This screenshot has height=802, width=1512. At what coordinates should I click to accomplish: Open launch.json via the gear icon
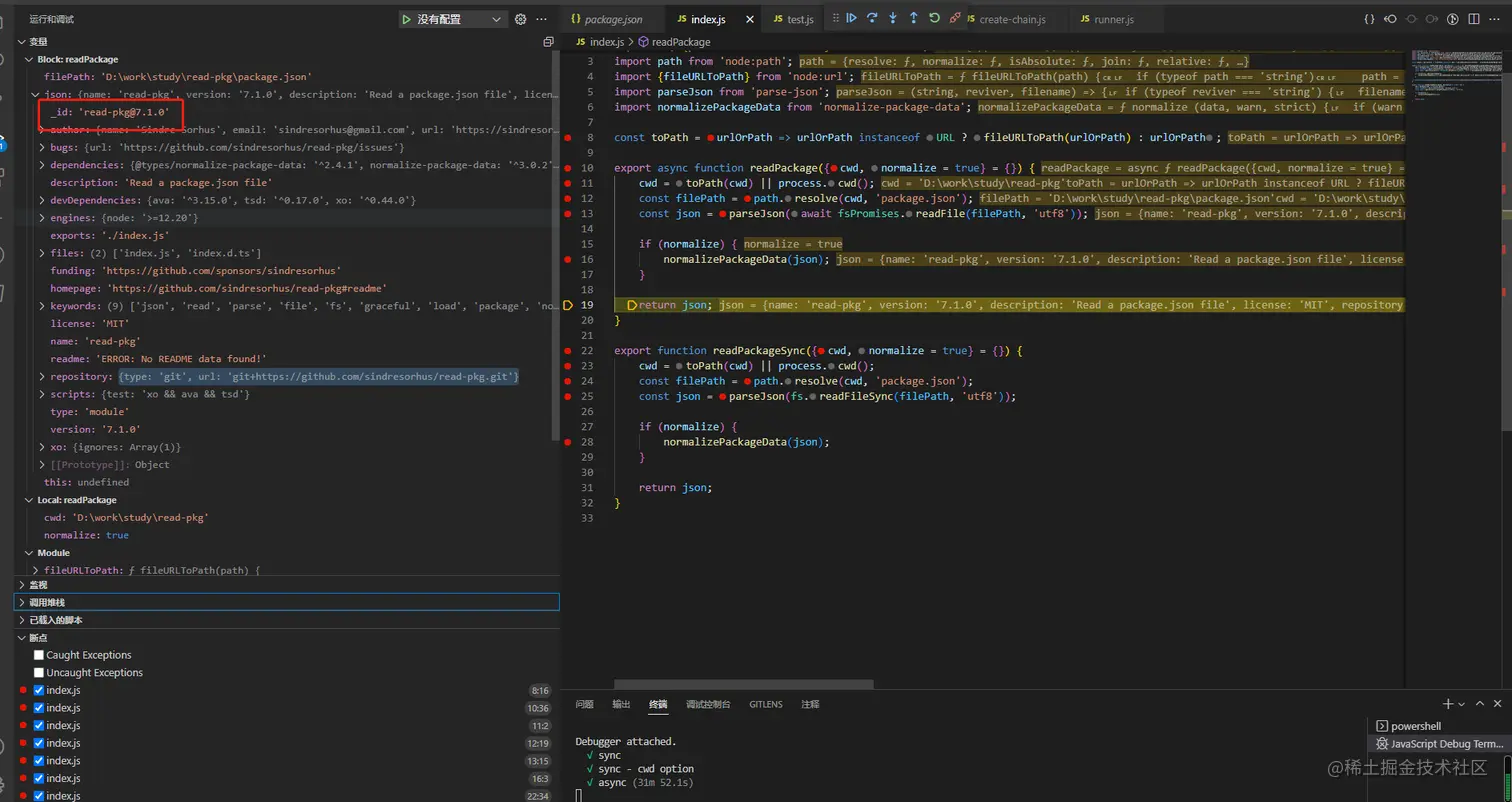pos(520,19)
